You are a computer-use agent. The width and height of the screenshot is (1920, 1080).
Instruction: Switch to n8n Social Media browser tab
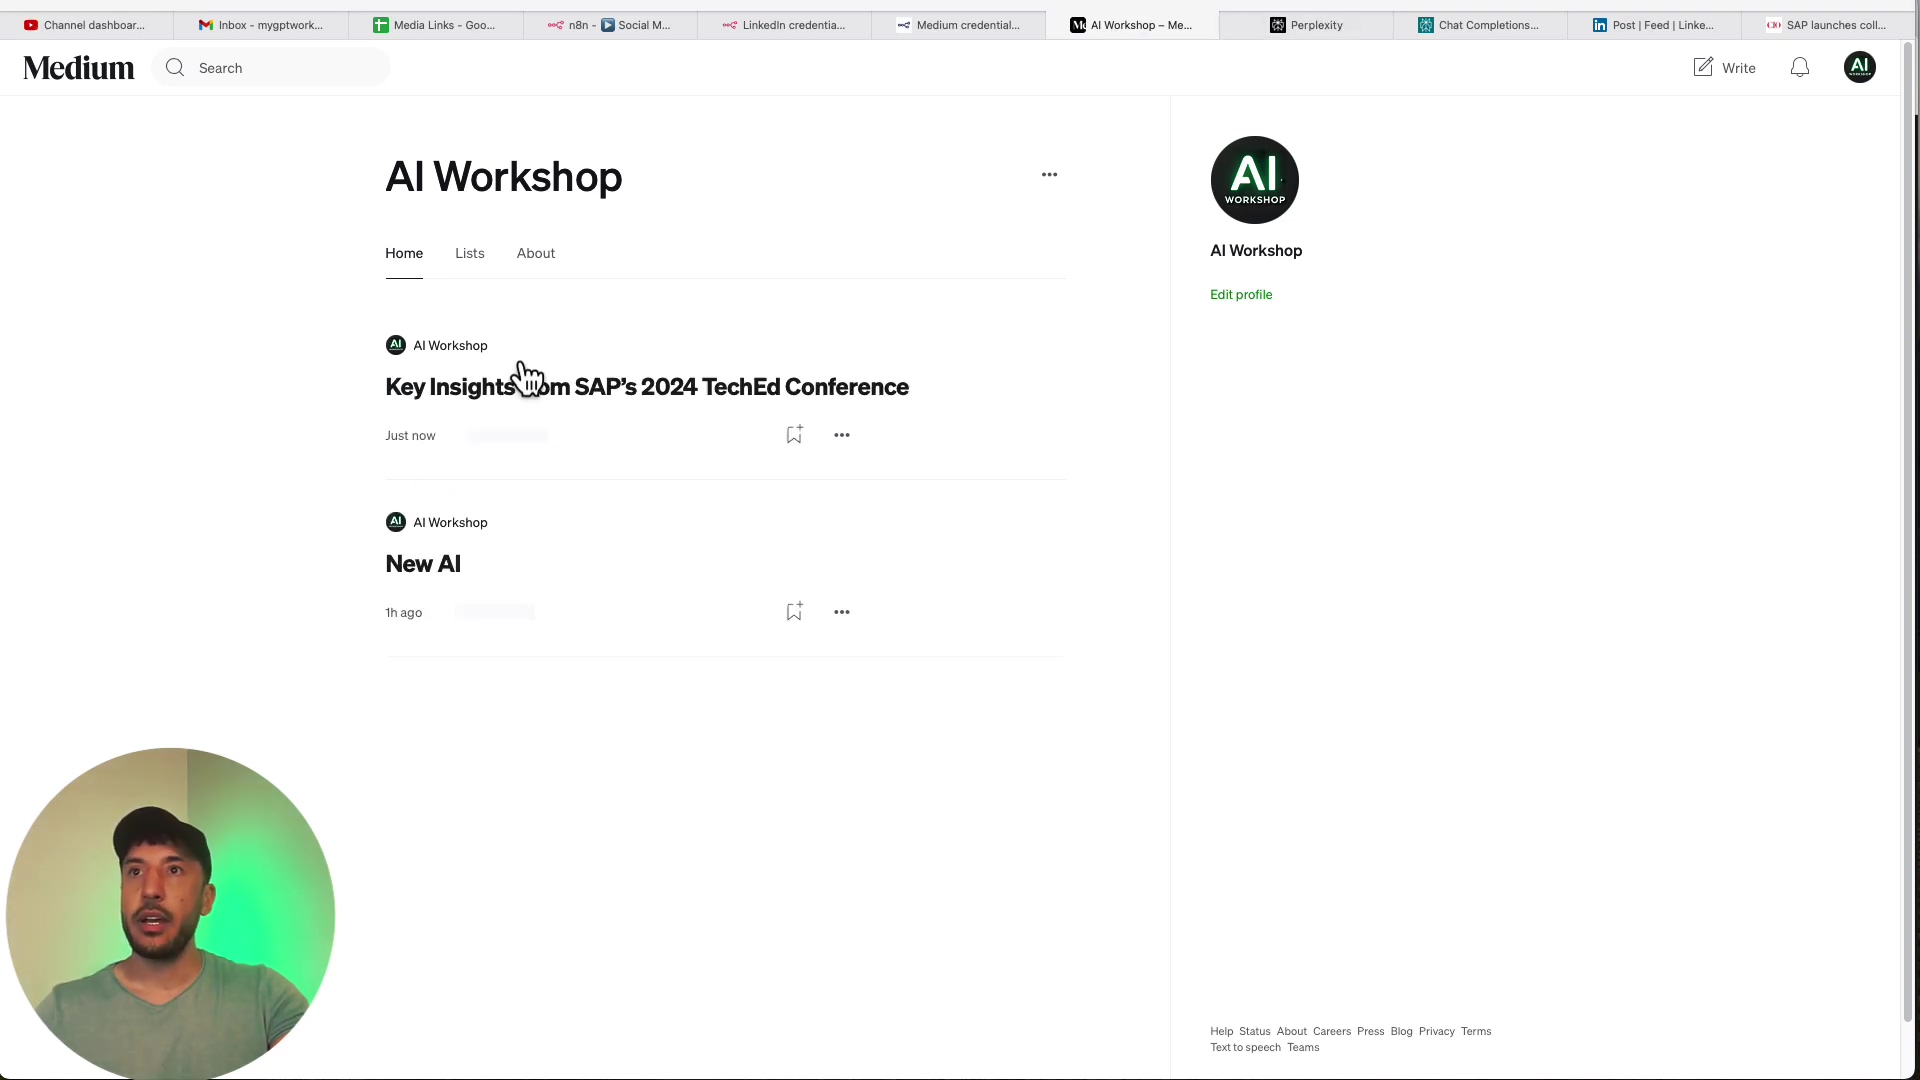coord(610,25)
